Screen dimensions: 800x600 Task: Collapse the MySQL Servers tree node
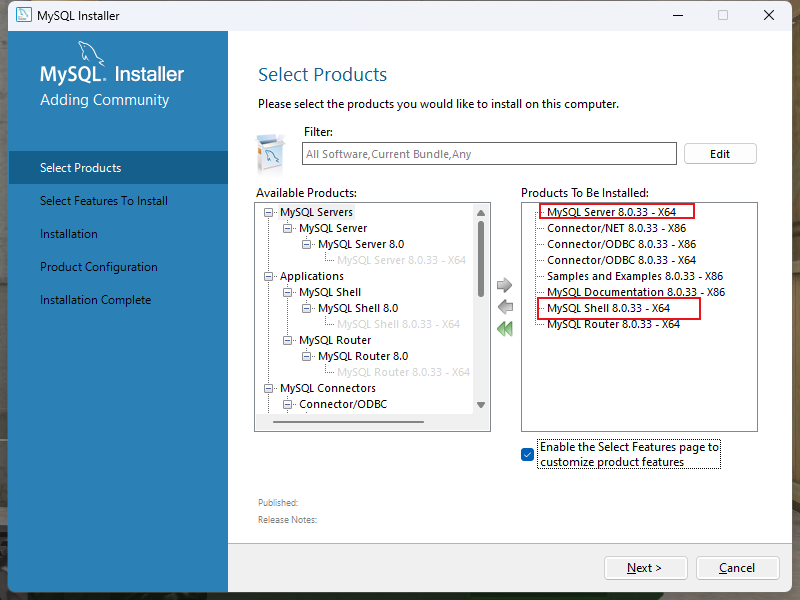(x=268, y=212)
